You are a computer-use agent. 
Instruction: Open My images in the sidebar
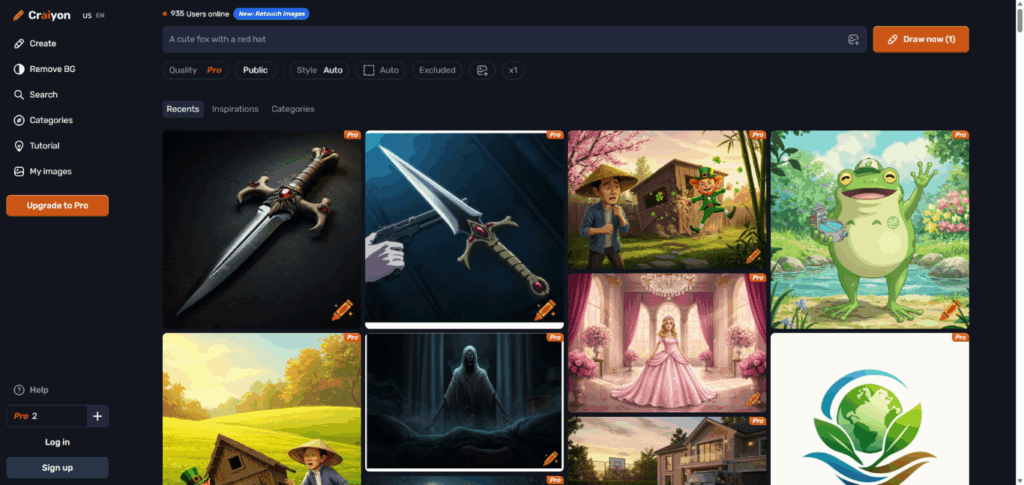(x=50, y=171)
